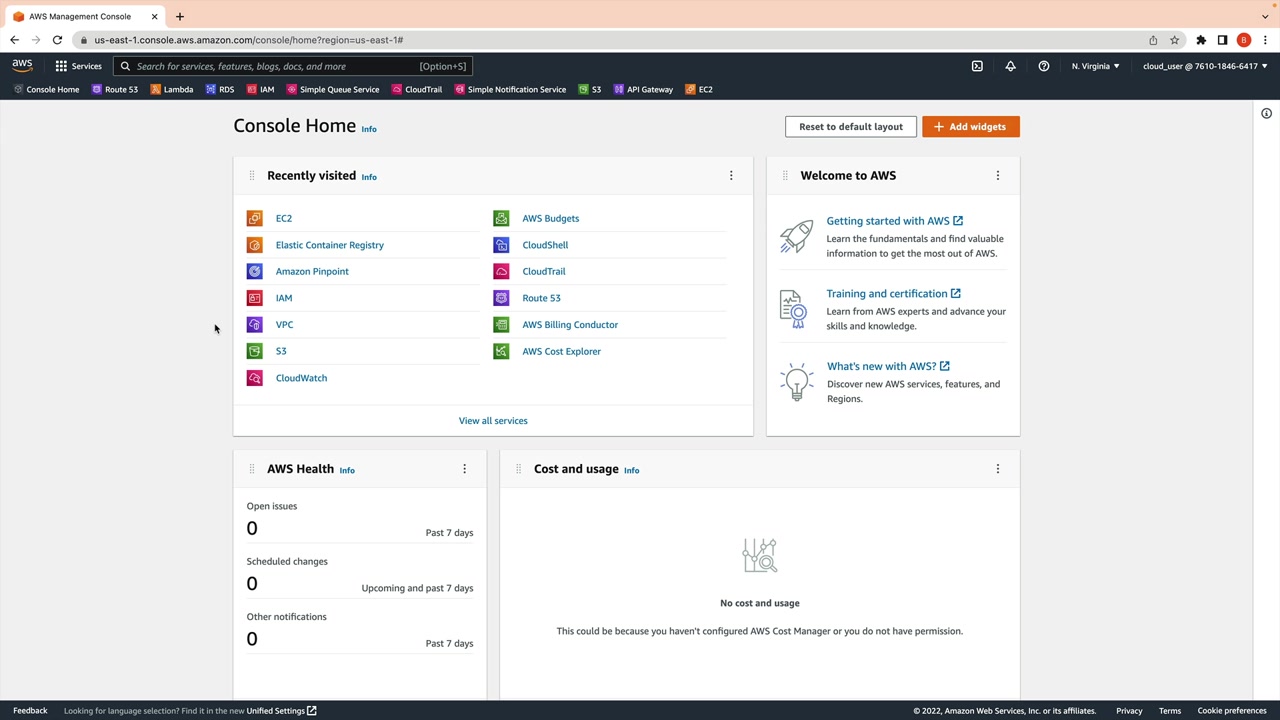
Task: Open the Recently visited widget options menu
Action: 731,176
